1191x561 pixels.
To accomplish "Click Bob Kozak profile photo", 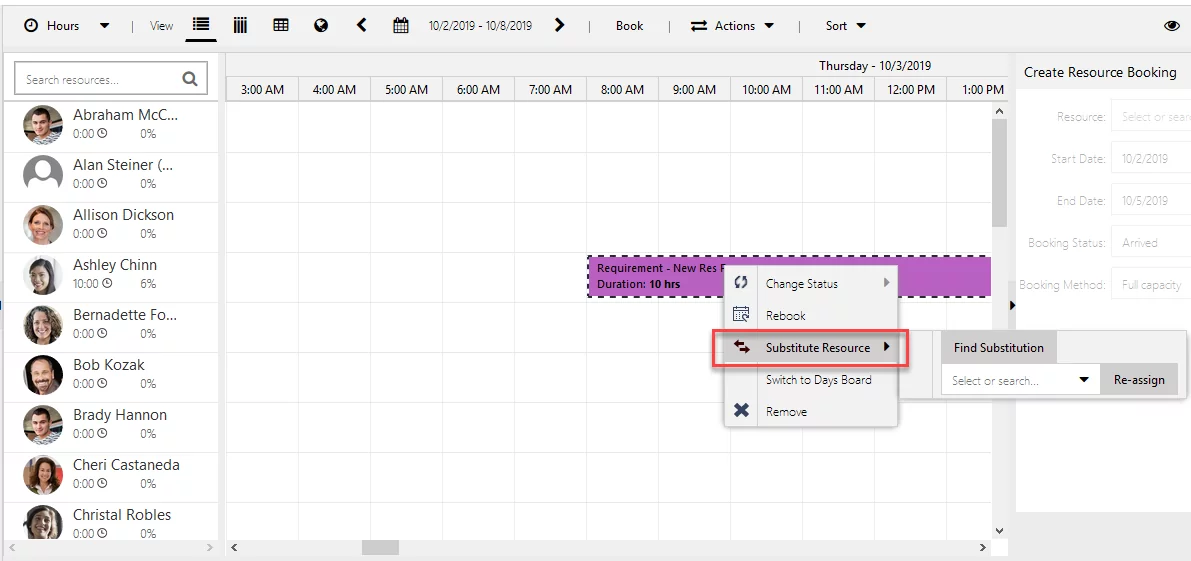I will click(x=43, y=375).
